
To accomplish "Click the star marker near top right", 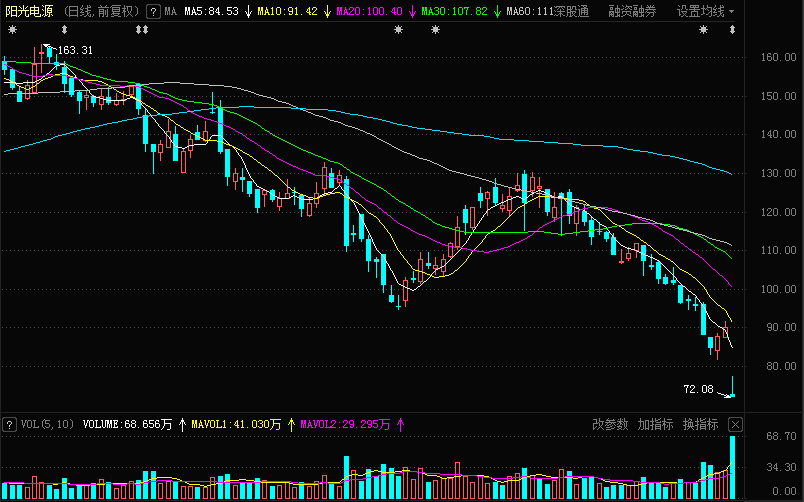I will 703,31.
